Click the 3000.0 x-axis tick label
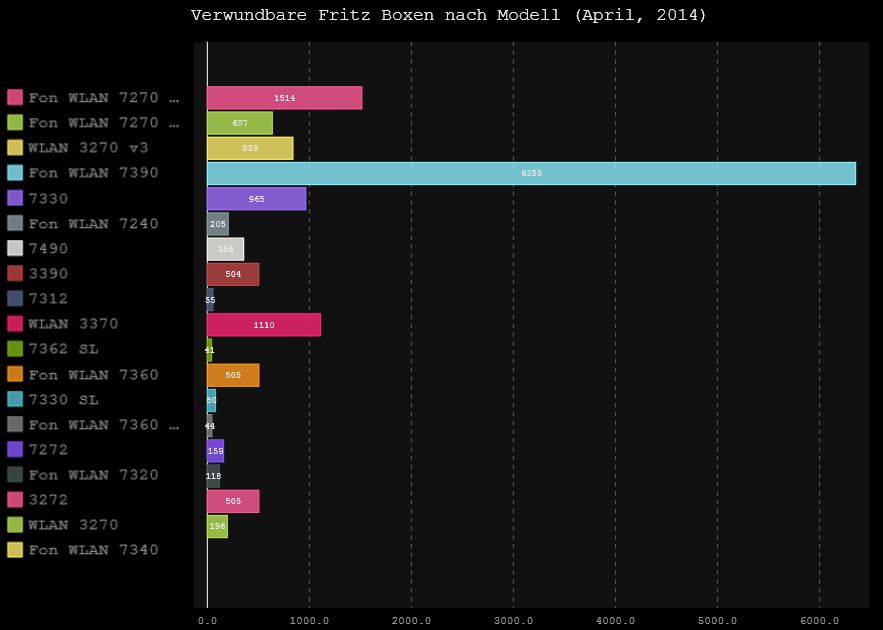Viewport: 883px width, 630px height. (x=513, y=621)
